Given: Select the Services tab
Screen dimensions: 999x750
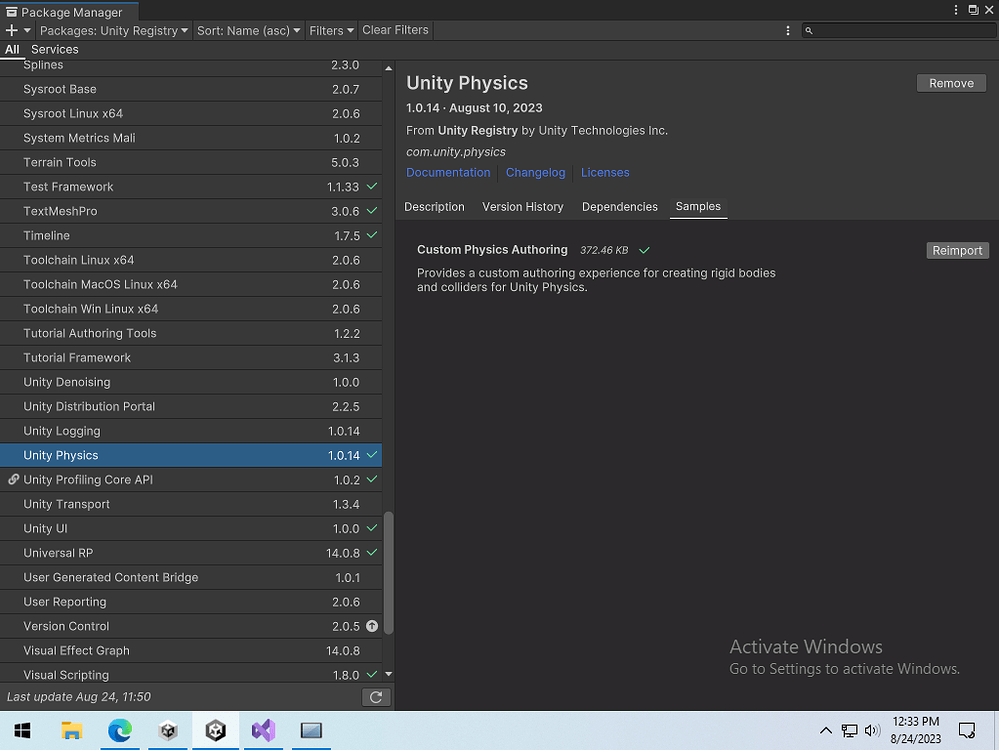Looking at the screenshot, I should (55, 50).
